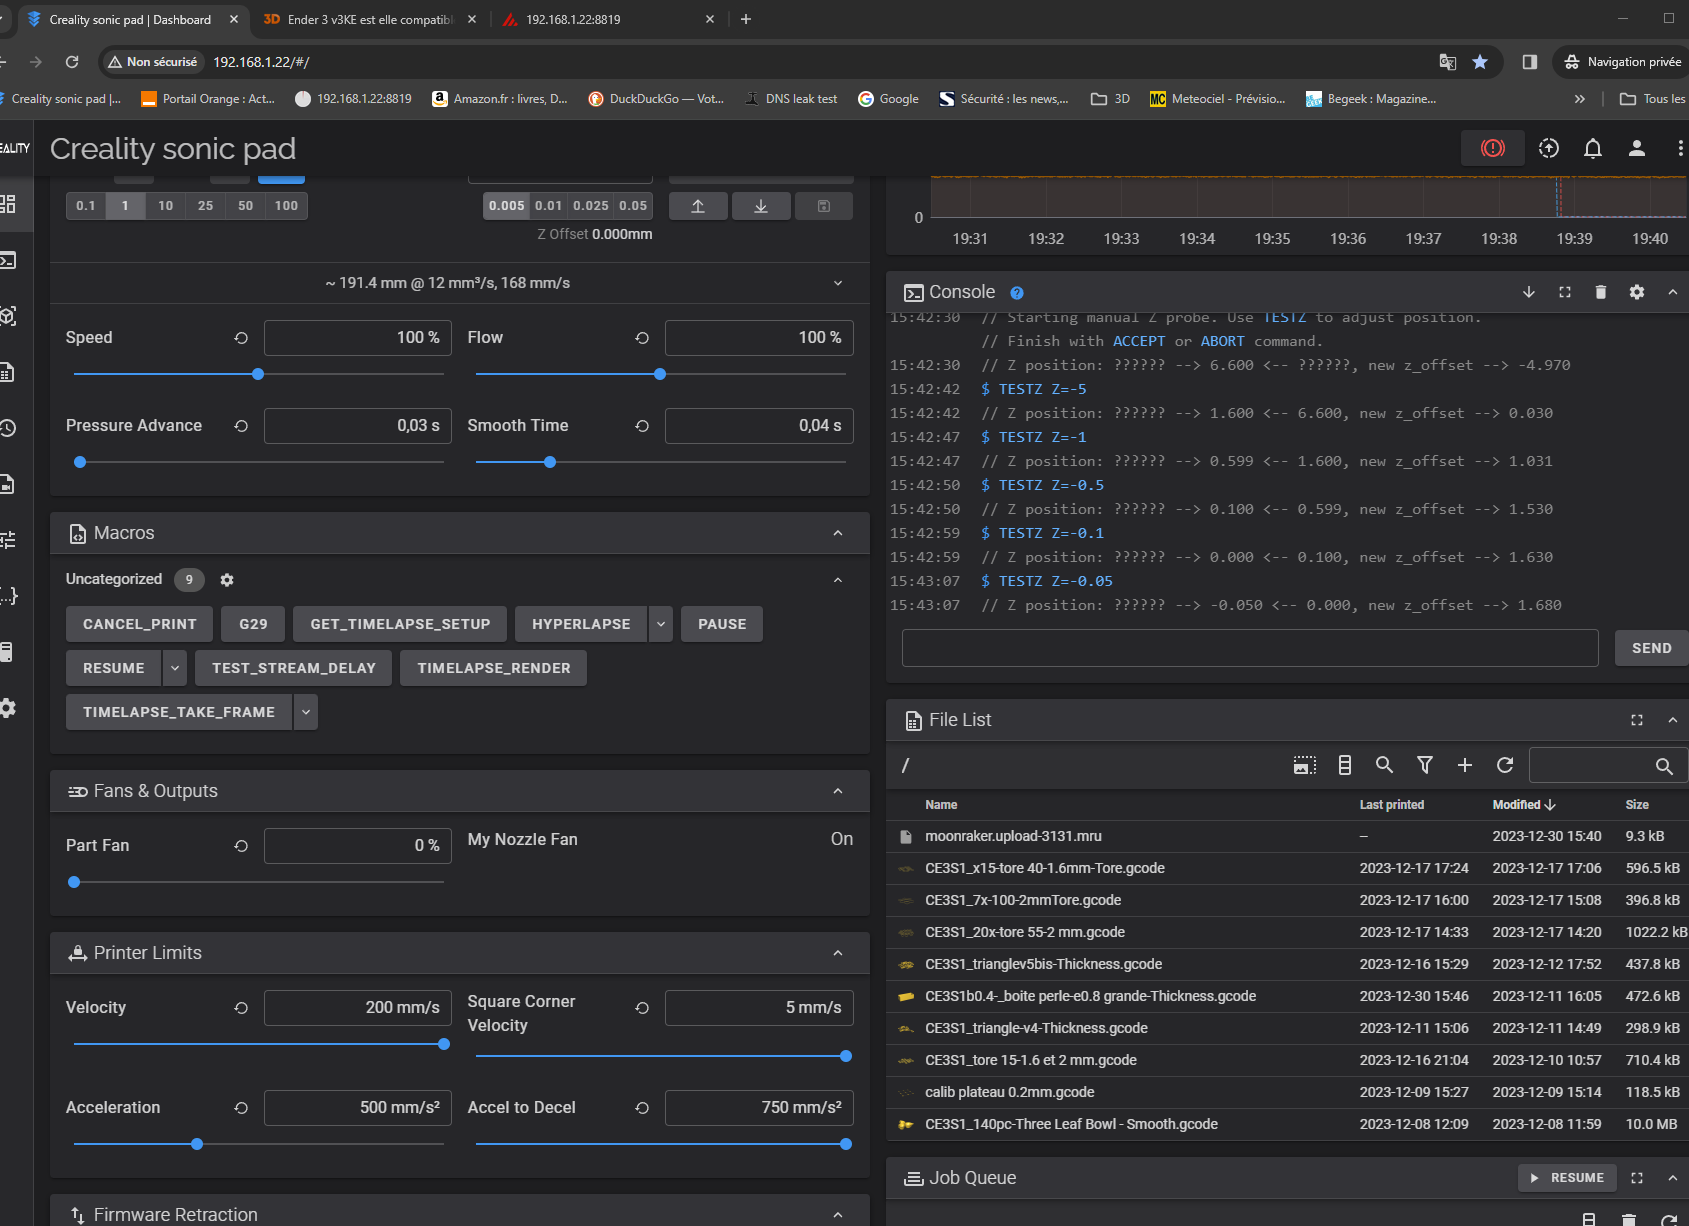
Task: Switch to Ender 3 v3KE browser tab
Action: coord(369,19)
